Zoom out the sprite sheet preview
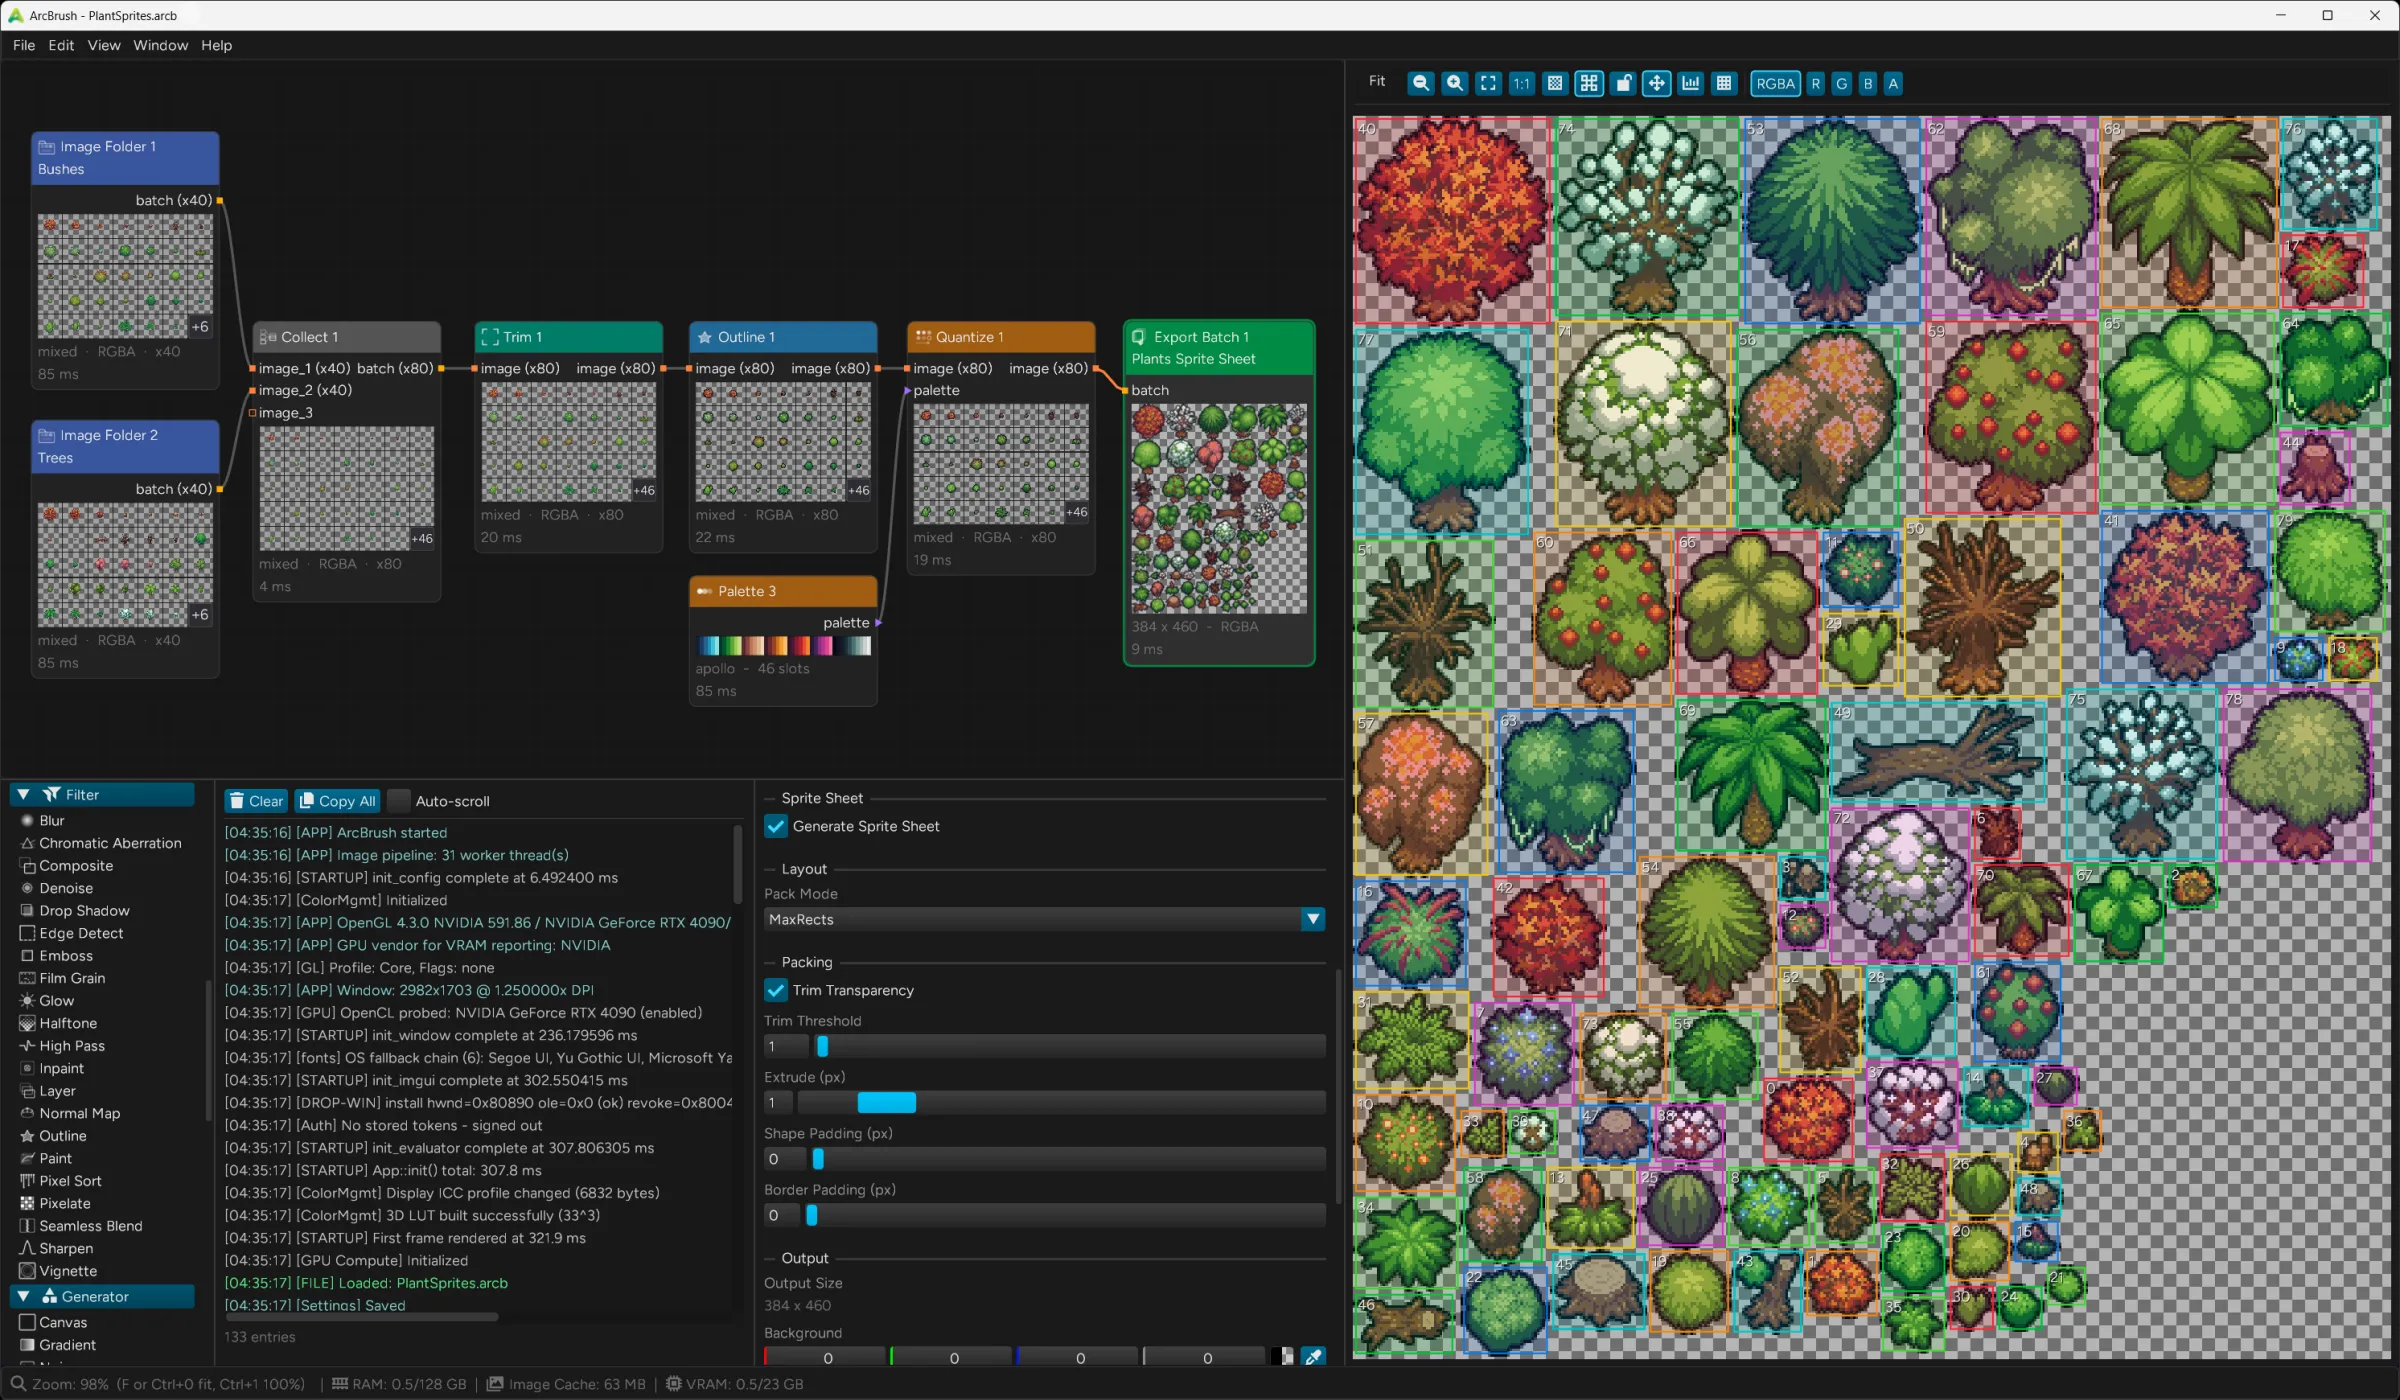Viewport: 2400px width, 1400px height. [1420, 84]
